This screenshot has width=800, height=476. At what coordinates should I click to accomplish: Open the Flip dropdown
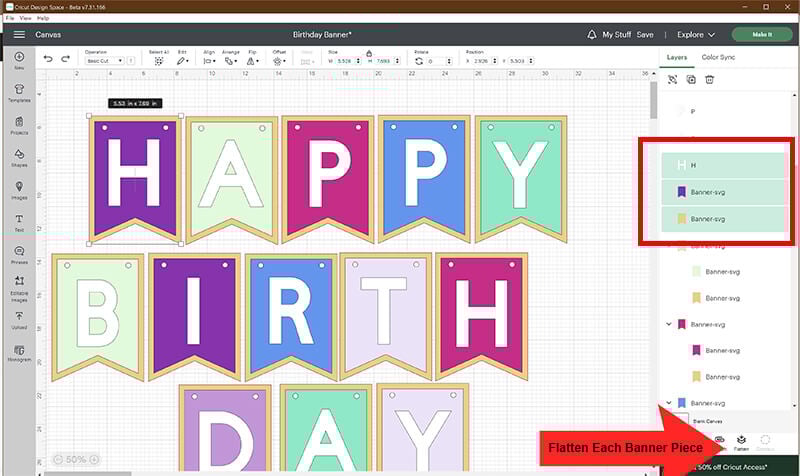pos(253,61)
